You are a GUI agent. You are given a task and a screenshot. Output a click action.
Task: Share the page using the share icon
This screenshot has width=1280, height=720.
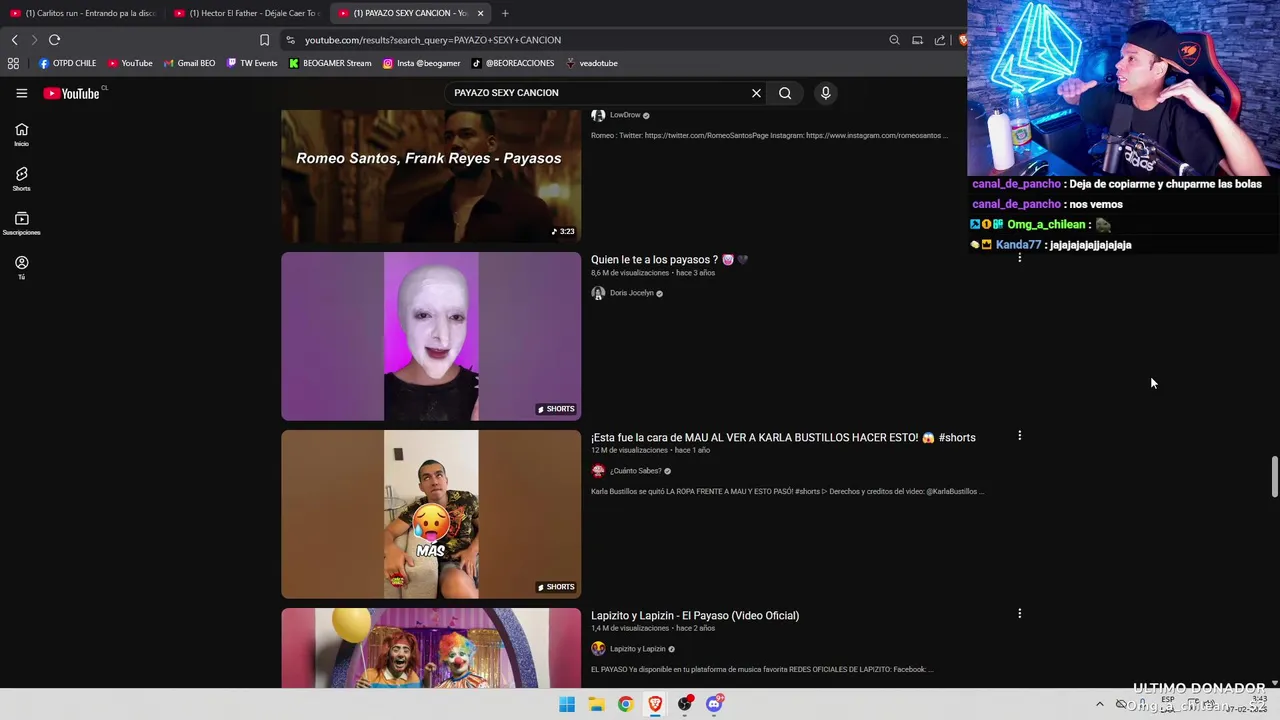pos(940,40)
